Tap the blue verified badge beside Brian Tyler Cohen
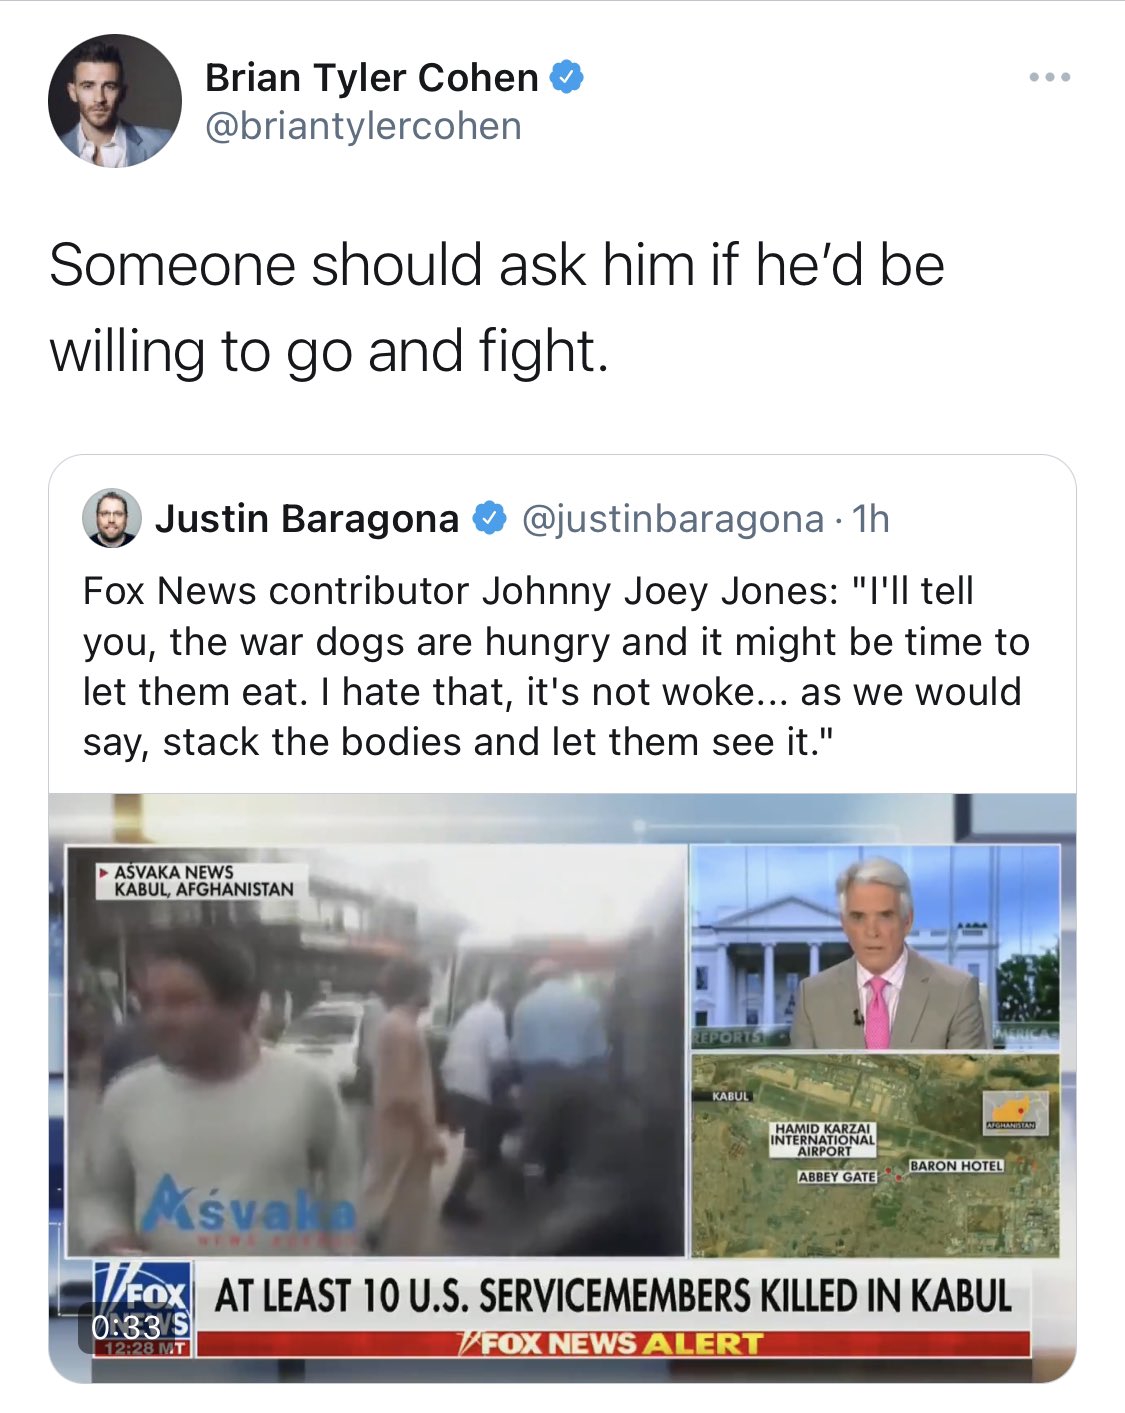This screenshot has height=1413, width=1125. click(x=567, y=77)
